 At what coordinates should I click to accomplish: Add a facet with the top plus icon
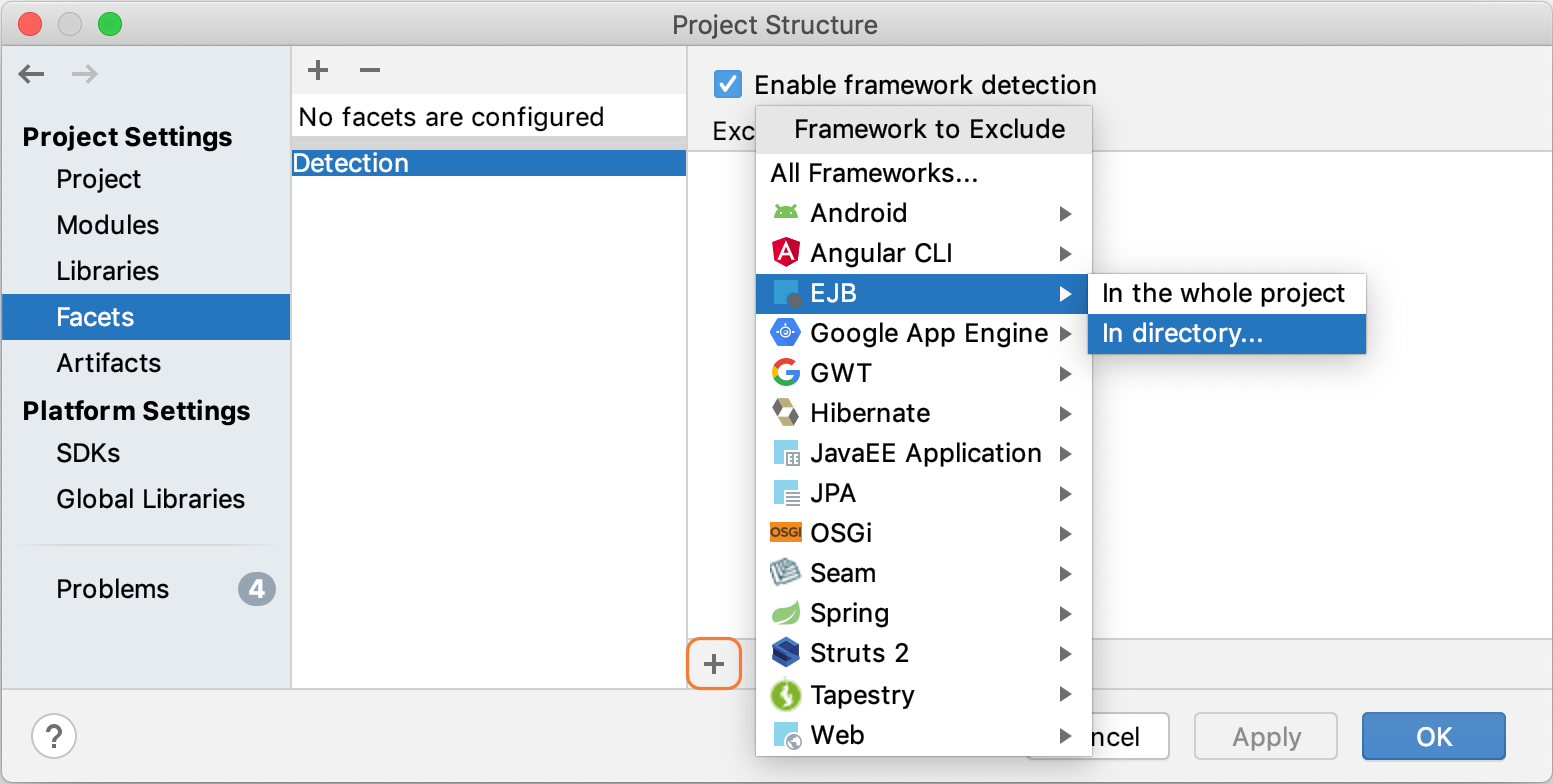(x=318, y=70)
